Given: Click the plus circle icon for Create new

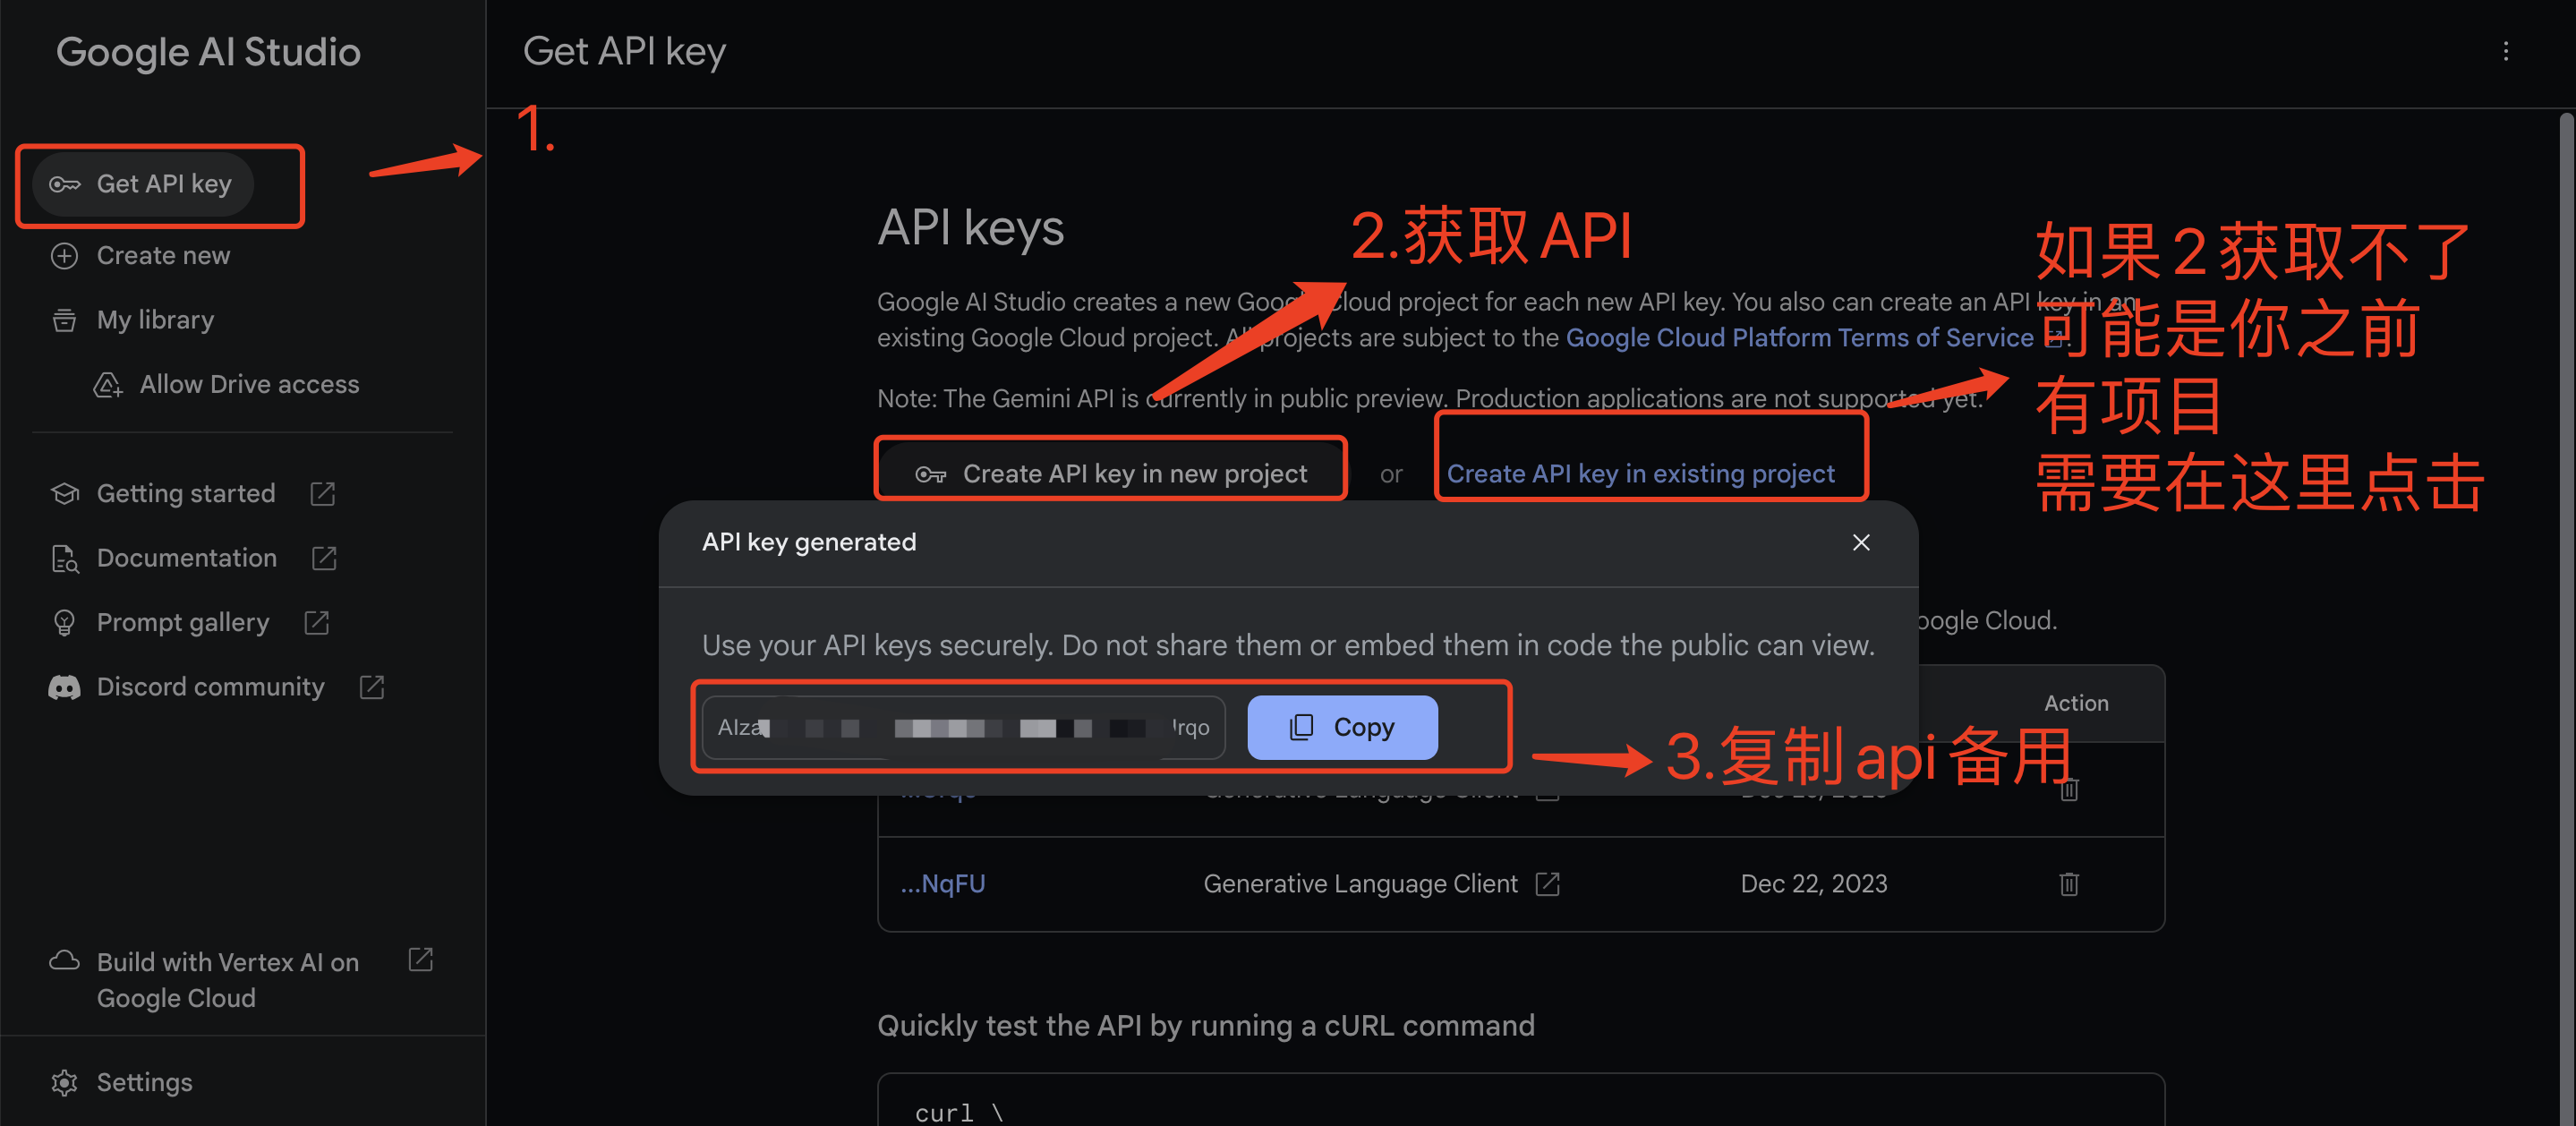Looking at the screenshot, I should coord(64,256).
